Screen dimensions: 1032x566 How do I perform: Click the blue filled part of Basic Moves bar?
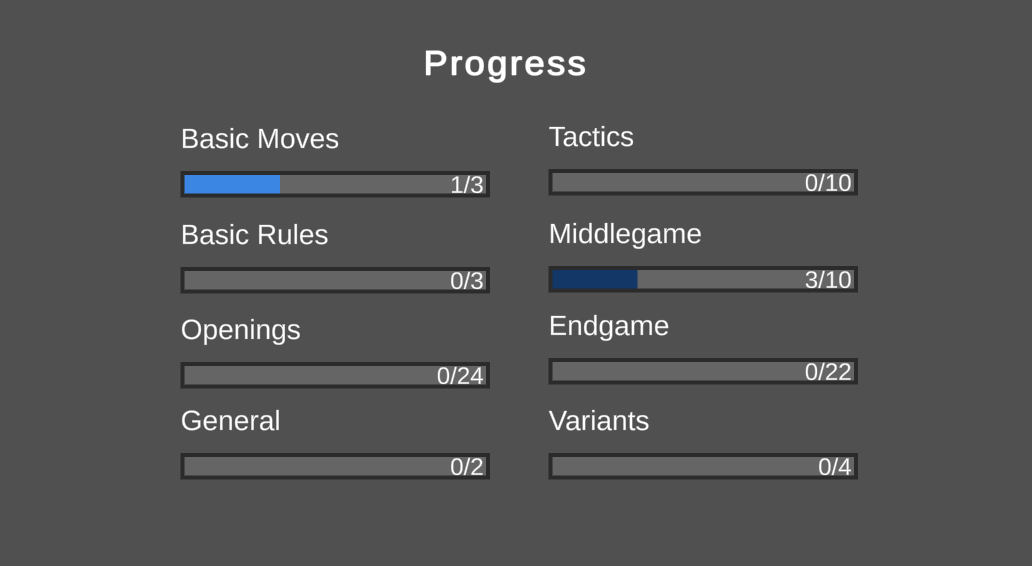(x=232, y=184)
